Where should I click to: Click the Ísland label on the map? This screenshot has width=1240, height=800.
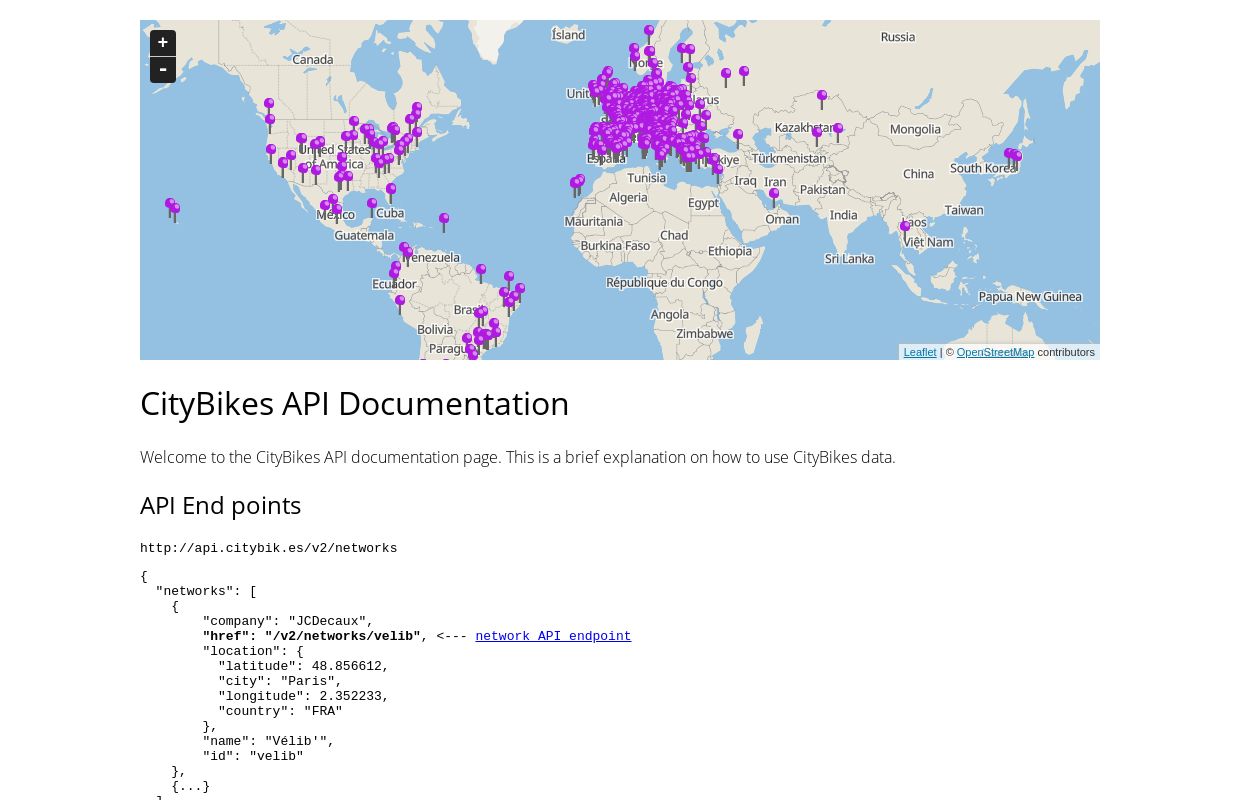point(568,34)
